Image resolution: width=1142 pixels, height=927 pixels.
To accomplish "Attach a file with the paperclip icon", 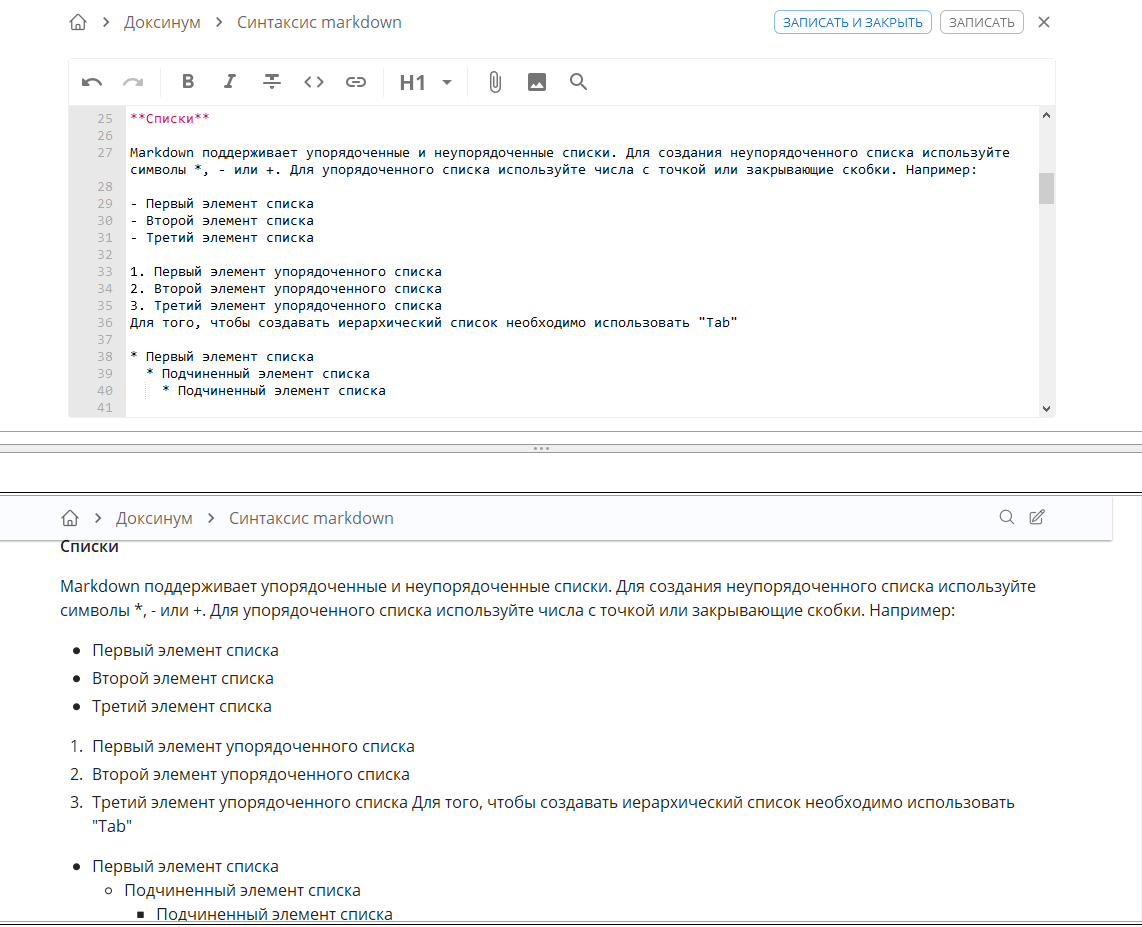I will tap(494, 82).
